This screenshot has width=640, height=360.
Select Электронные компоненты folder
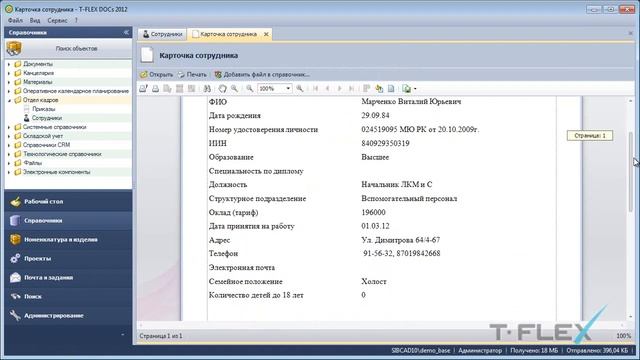[56, 172]
